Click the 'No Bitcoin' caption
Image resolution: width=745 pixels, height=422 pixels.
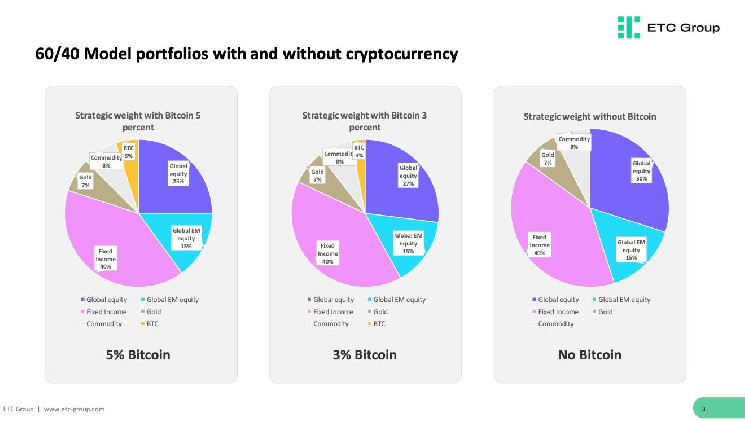point(590,355)
